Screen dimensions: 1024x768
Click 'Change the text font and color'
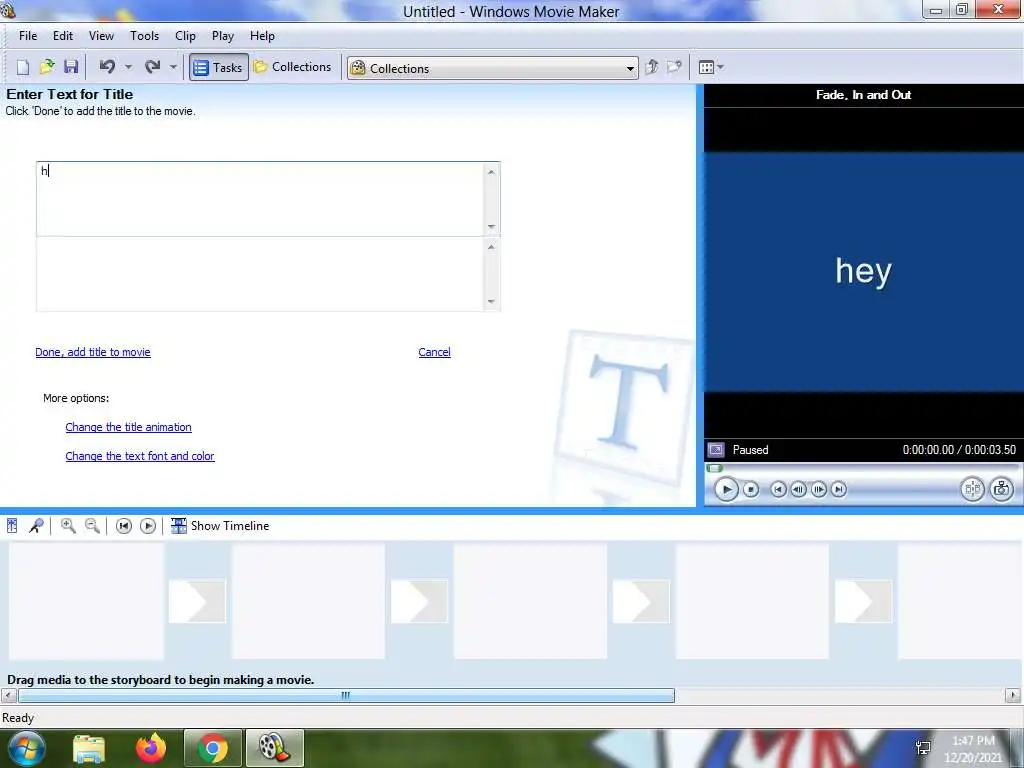tap(140, 456)
